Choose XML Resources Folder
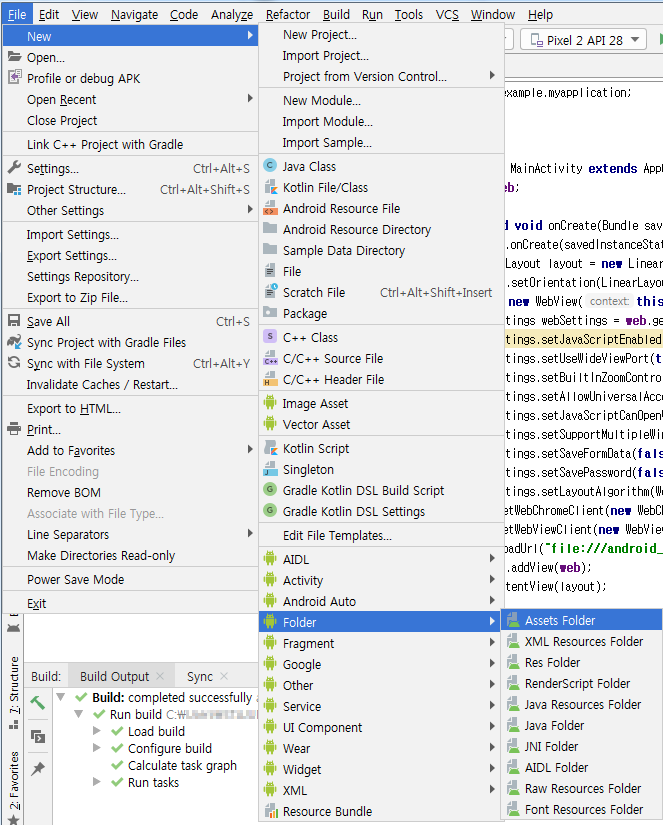The height and width of the screenshot is (825, 663). pyautogui.click(x=581, y=641)
